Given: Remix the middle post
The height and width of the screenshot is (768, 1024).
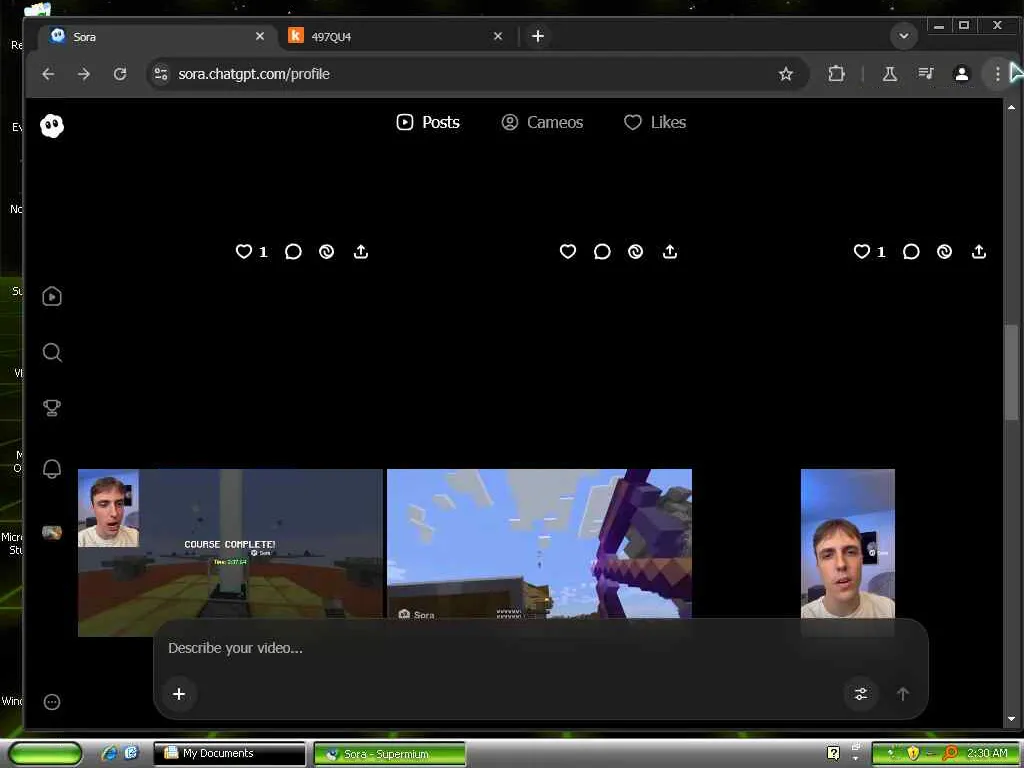Looking at the screenshot, I should click(x=635, y=251).
